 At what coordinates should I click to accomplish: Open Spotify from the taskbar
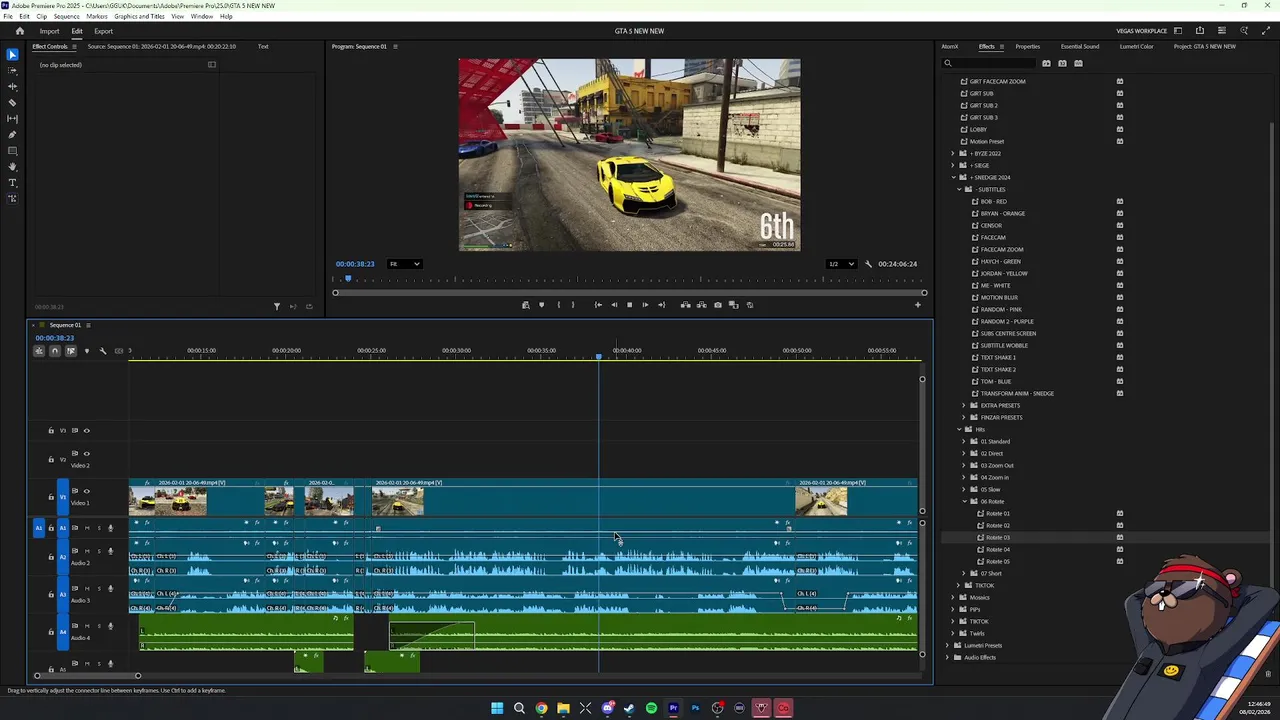click(651, 708)
